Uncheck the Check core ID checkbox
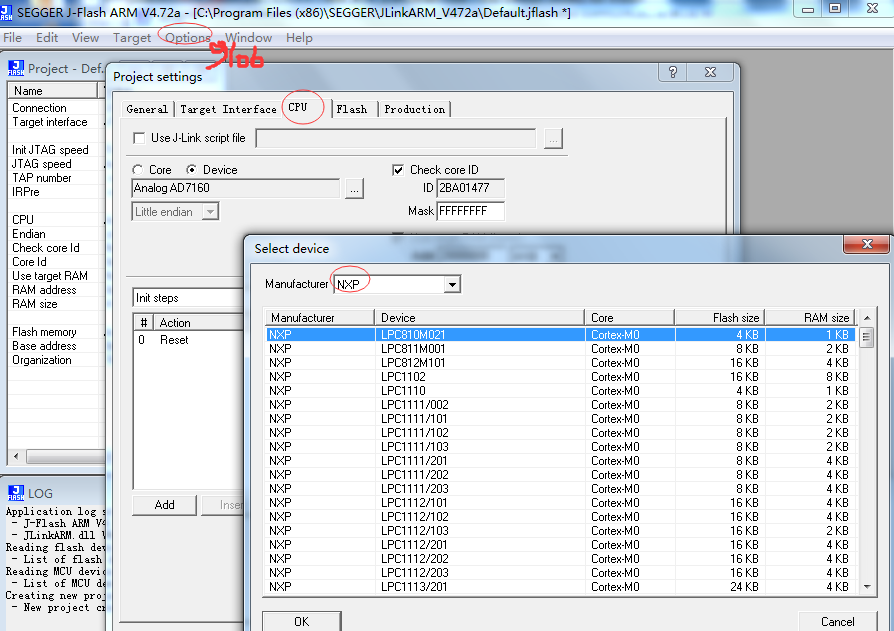Screen dimensions: 894x631 [x=398, y=170]
